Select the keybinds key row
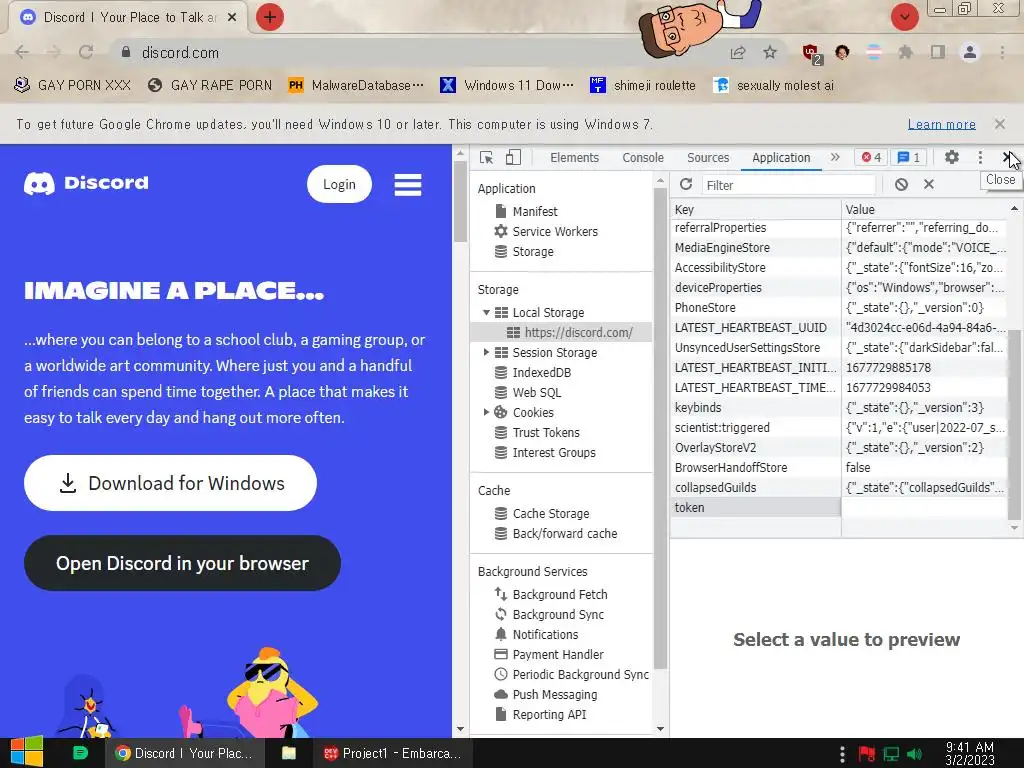Viewport: 1024px width, 768px height. tap(839, 408)
